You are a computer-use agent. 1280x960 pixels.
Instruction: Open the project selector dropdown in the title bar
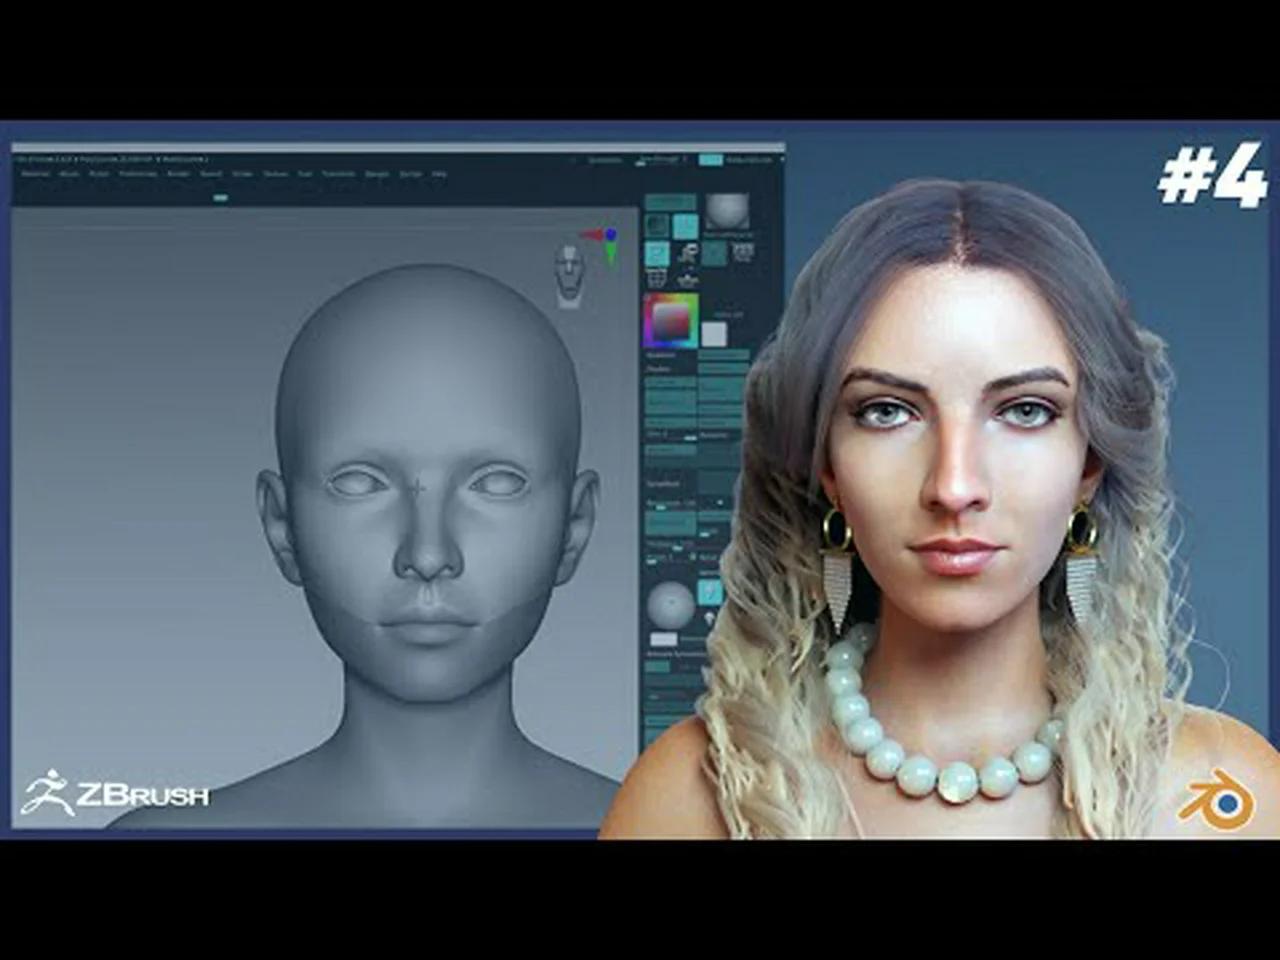click(x=660, y=160)
